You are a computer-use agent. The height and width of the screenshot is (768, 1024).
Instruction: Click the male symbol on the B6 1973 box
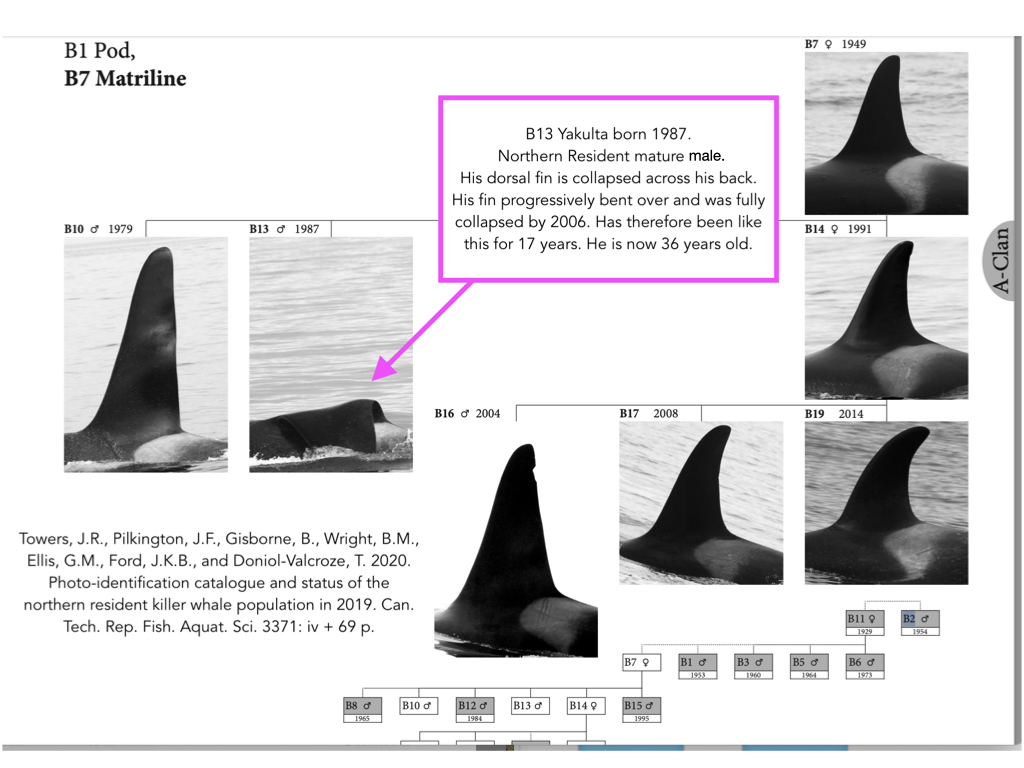pyautogui.click(x=871, y=661)
